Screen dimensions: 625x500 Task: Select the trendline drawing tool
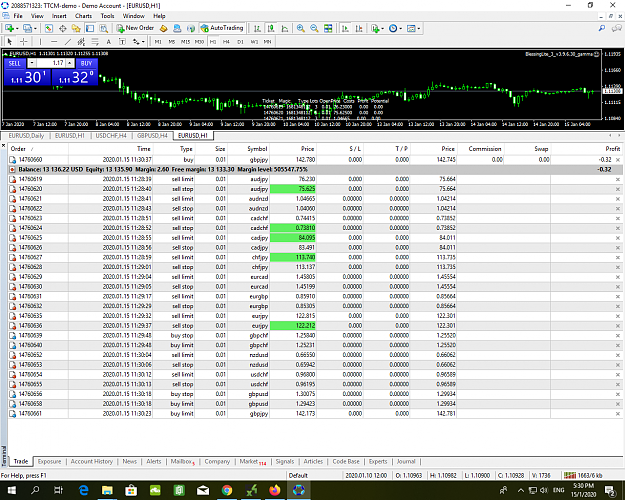(68, 41)
